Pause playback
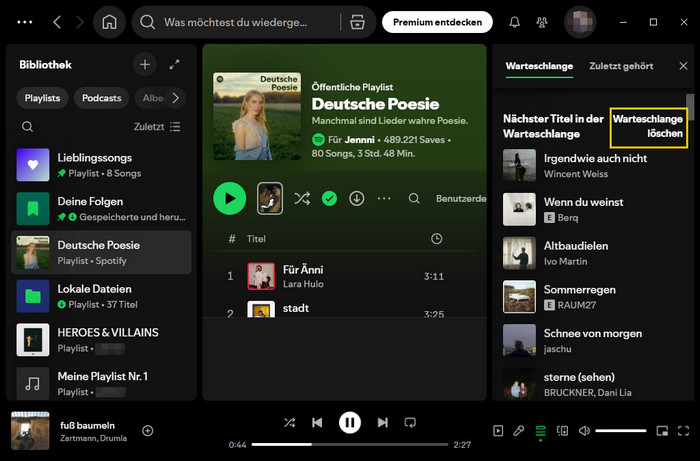This screenshot has width=700, height=461. 350,423
